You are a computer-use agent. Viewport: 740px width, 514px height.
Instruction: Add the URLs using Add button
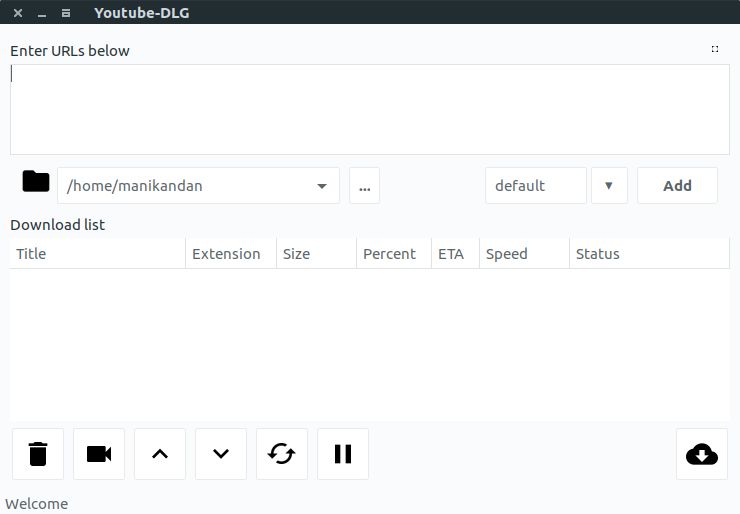(677, 185)
